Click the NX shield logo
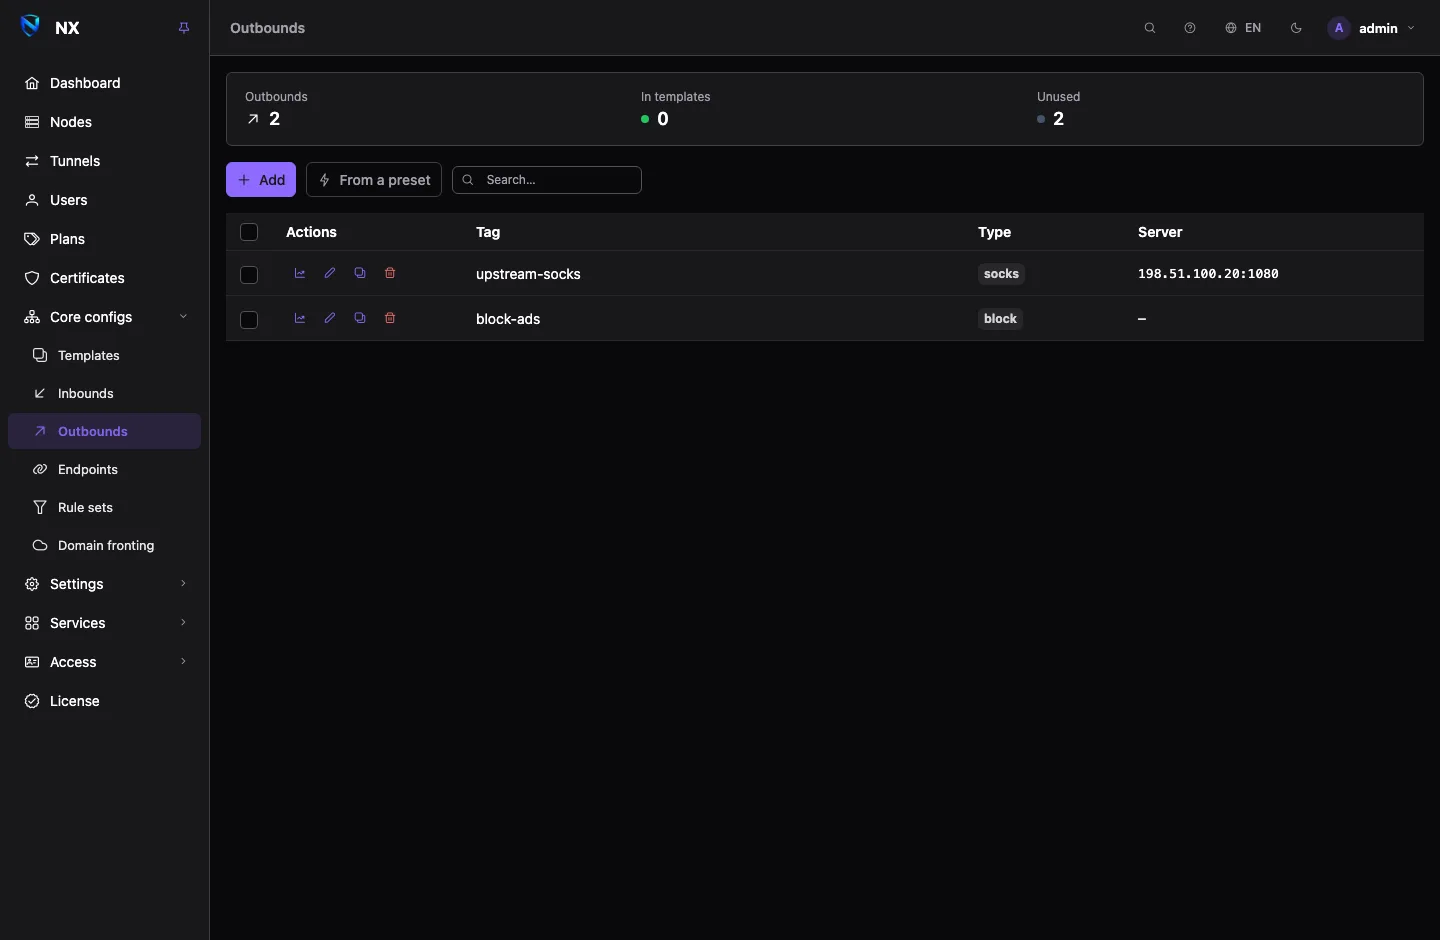Image resolution: width=1440 pixels, height=940 pixels. click(x=31, y=27)
